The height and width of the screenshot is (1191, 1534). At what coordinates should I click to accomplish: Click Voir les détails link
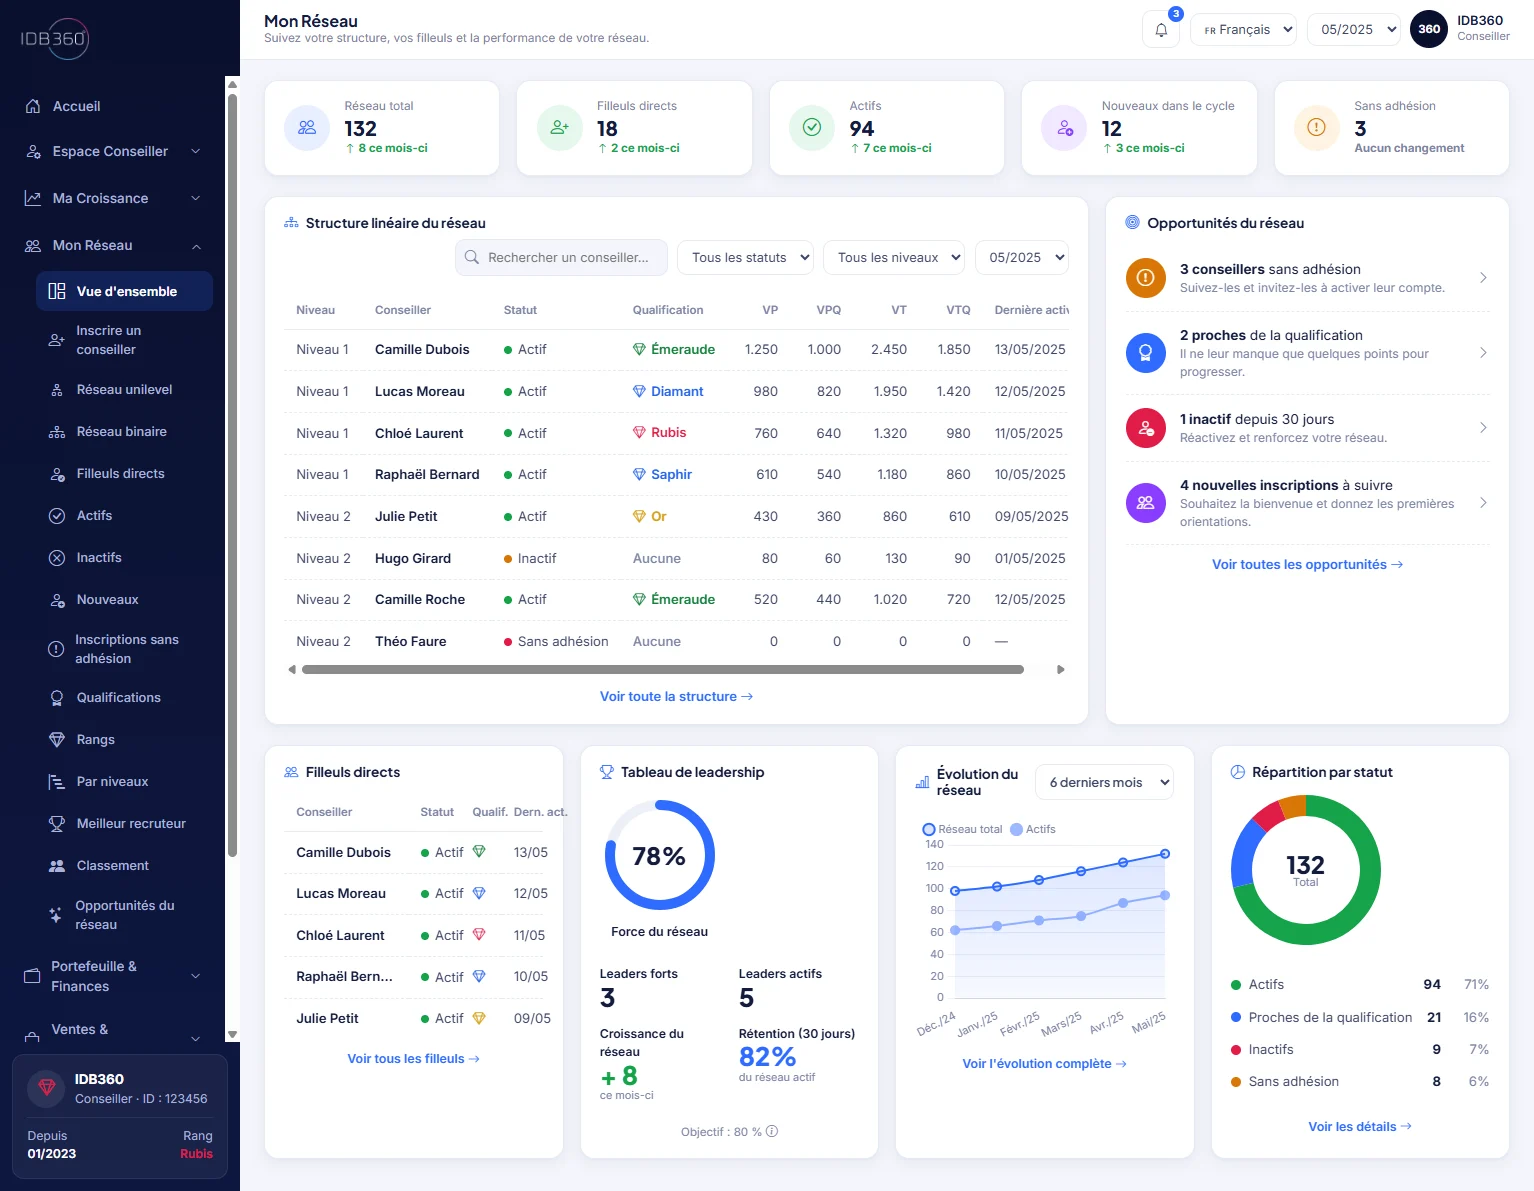[x=1360, y=1126]
